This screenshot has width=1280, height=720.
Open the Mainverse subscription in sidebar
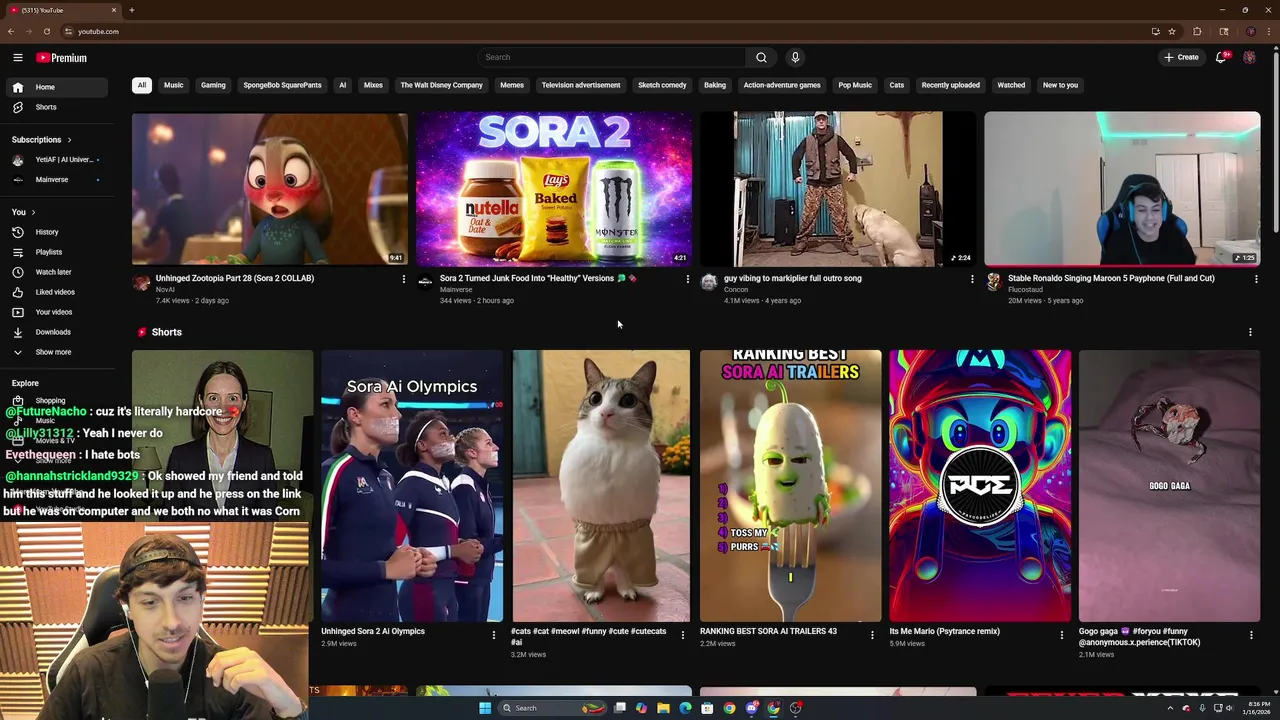pyautogui.click(x=55, y=180)
